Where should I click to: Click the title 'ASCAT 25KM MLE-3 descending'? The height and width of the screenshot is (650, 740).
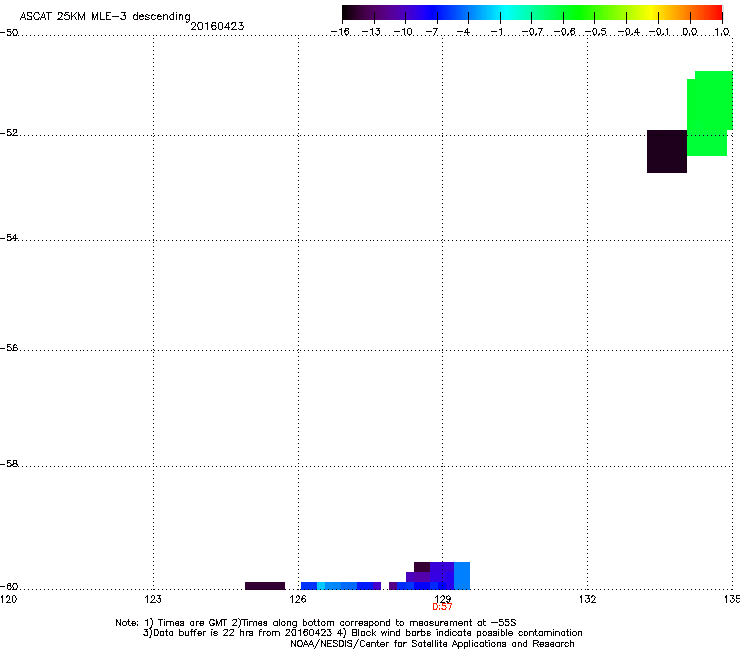(x=105, y=16)
